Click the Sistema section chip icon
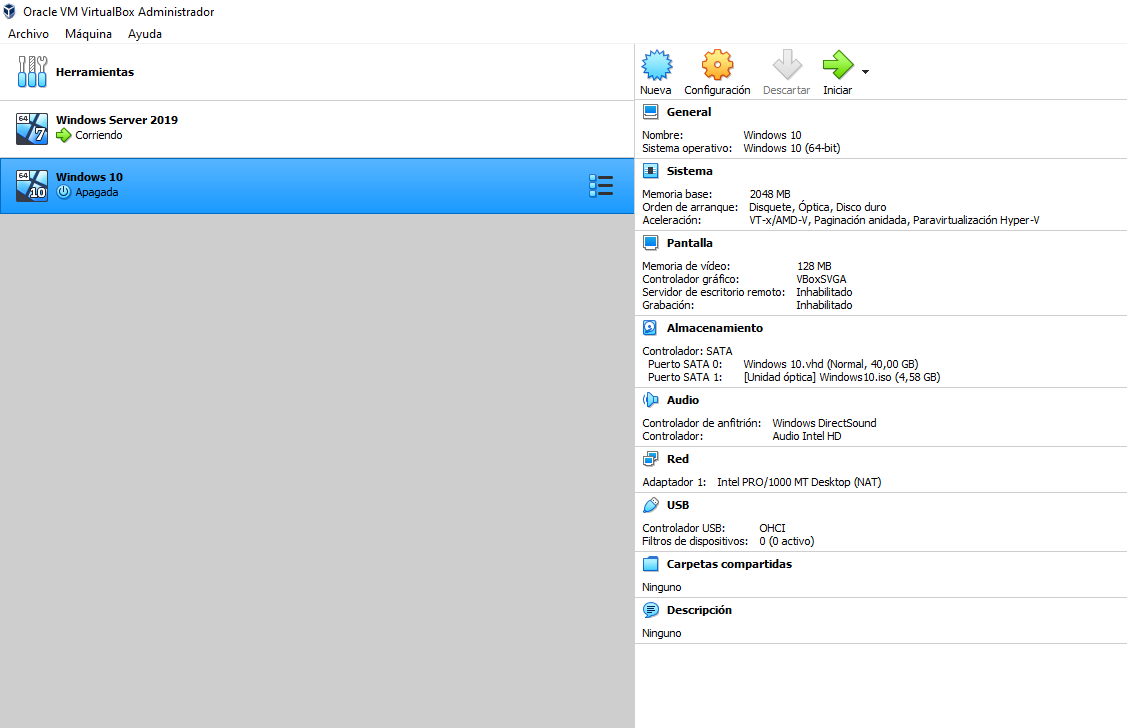 650,171
